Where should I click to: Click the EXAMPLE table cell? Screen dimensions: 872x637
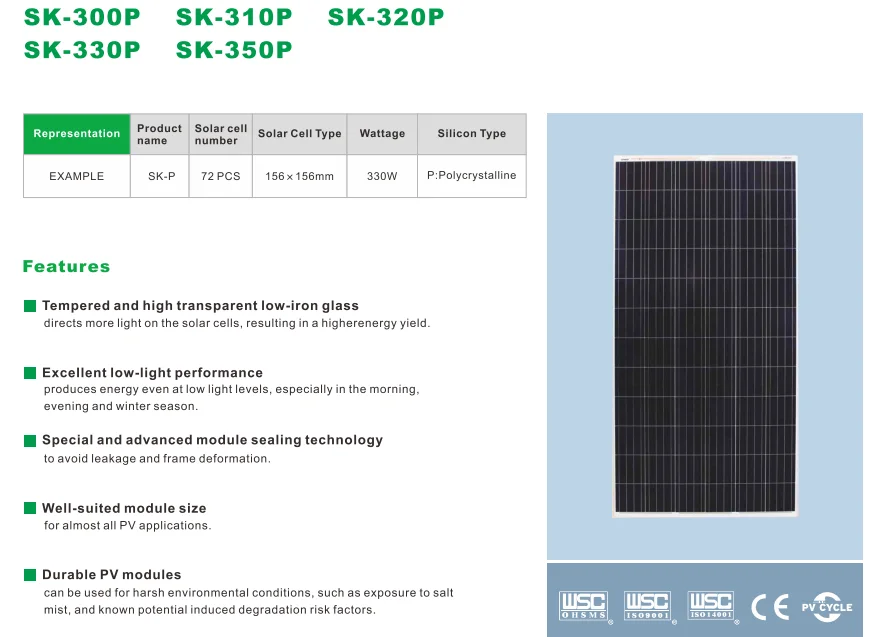tap(77, 176)
